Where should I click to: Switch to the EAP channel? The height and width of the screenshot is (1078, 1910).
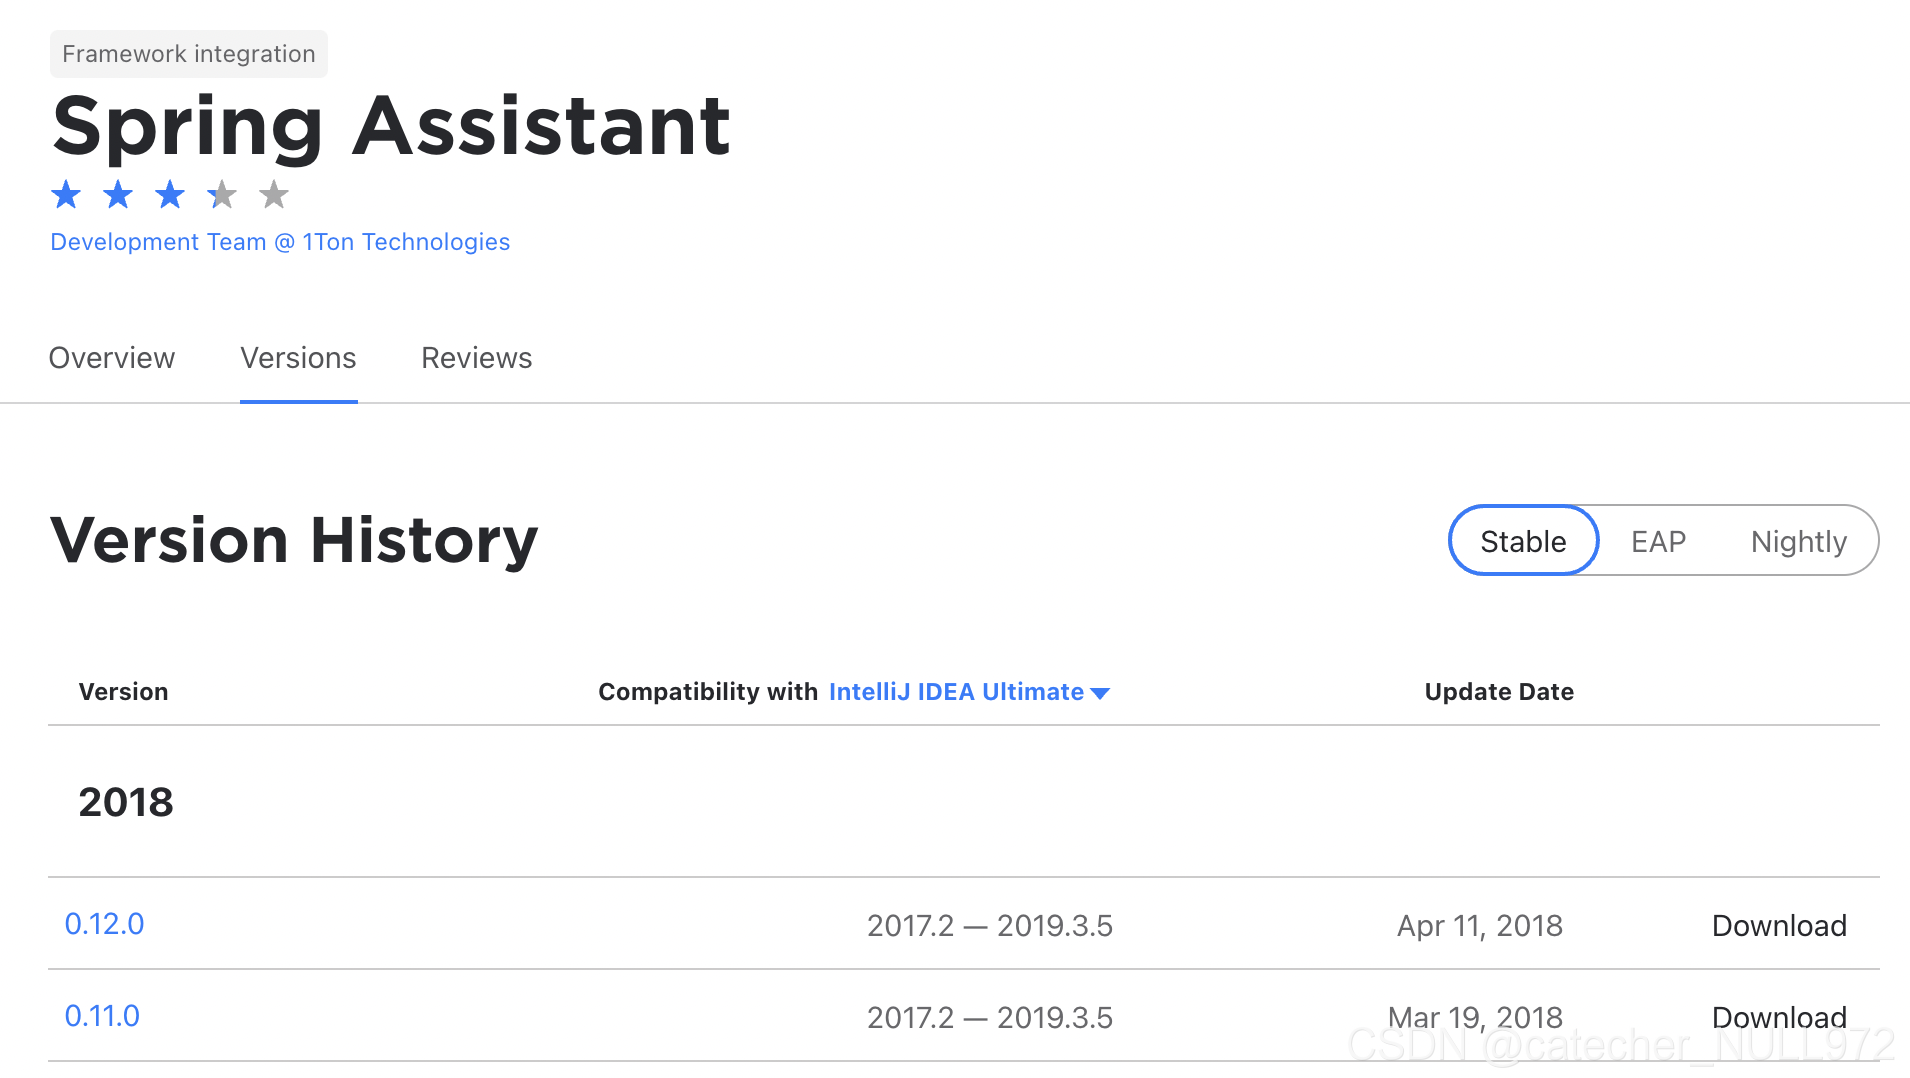click(x=1658, y=541)
